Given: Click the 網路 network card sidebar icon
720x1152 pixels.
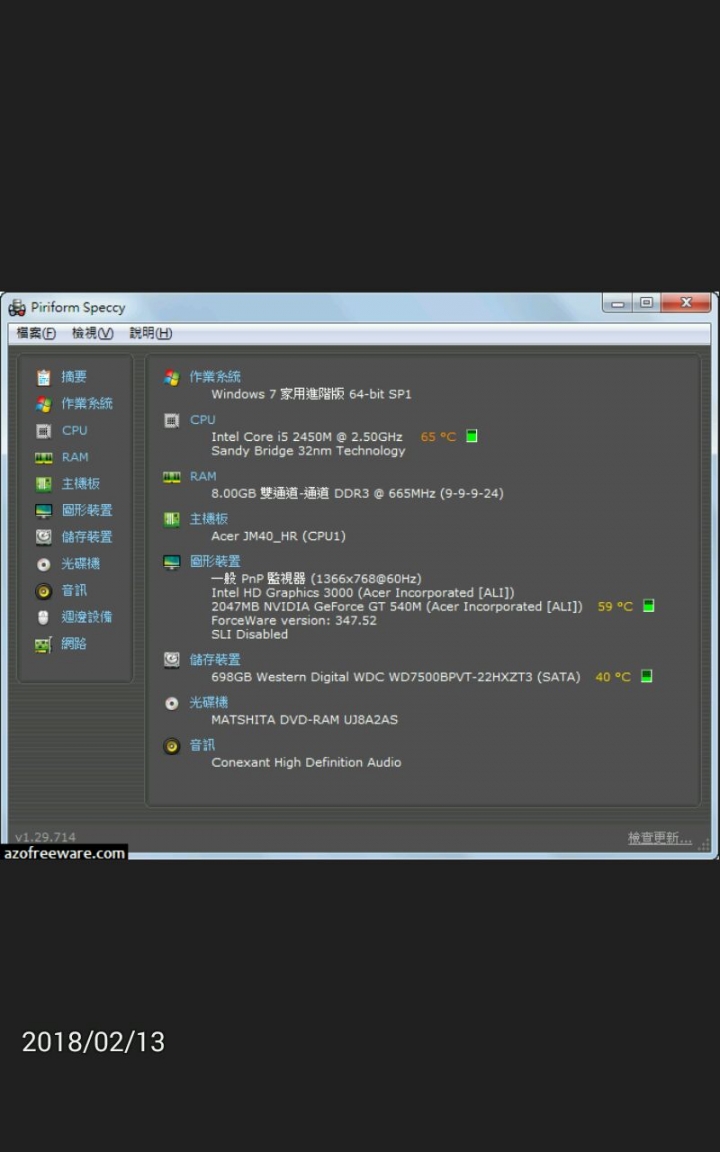Looking at the screenshot, I should click(x=43, y=644).
